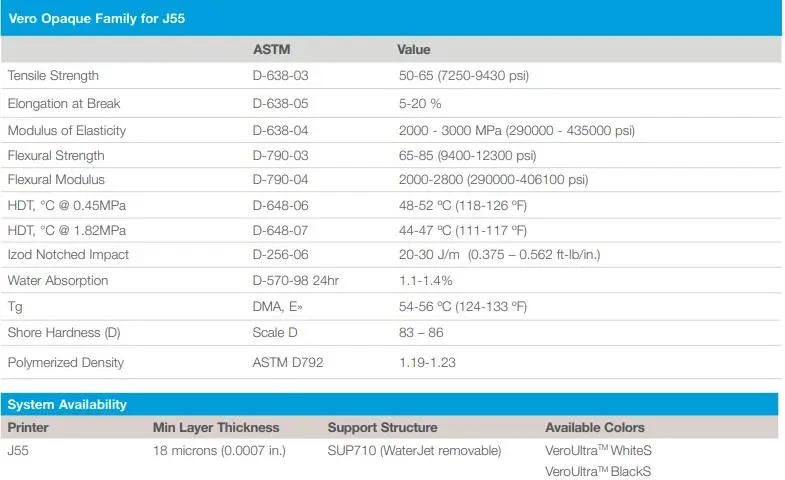The image size is (785, 480).
Task: Click the 'Izod Notched Impact' label
Action: [68, 255]
